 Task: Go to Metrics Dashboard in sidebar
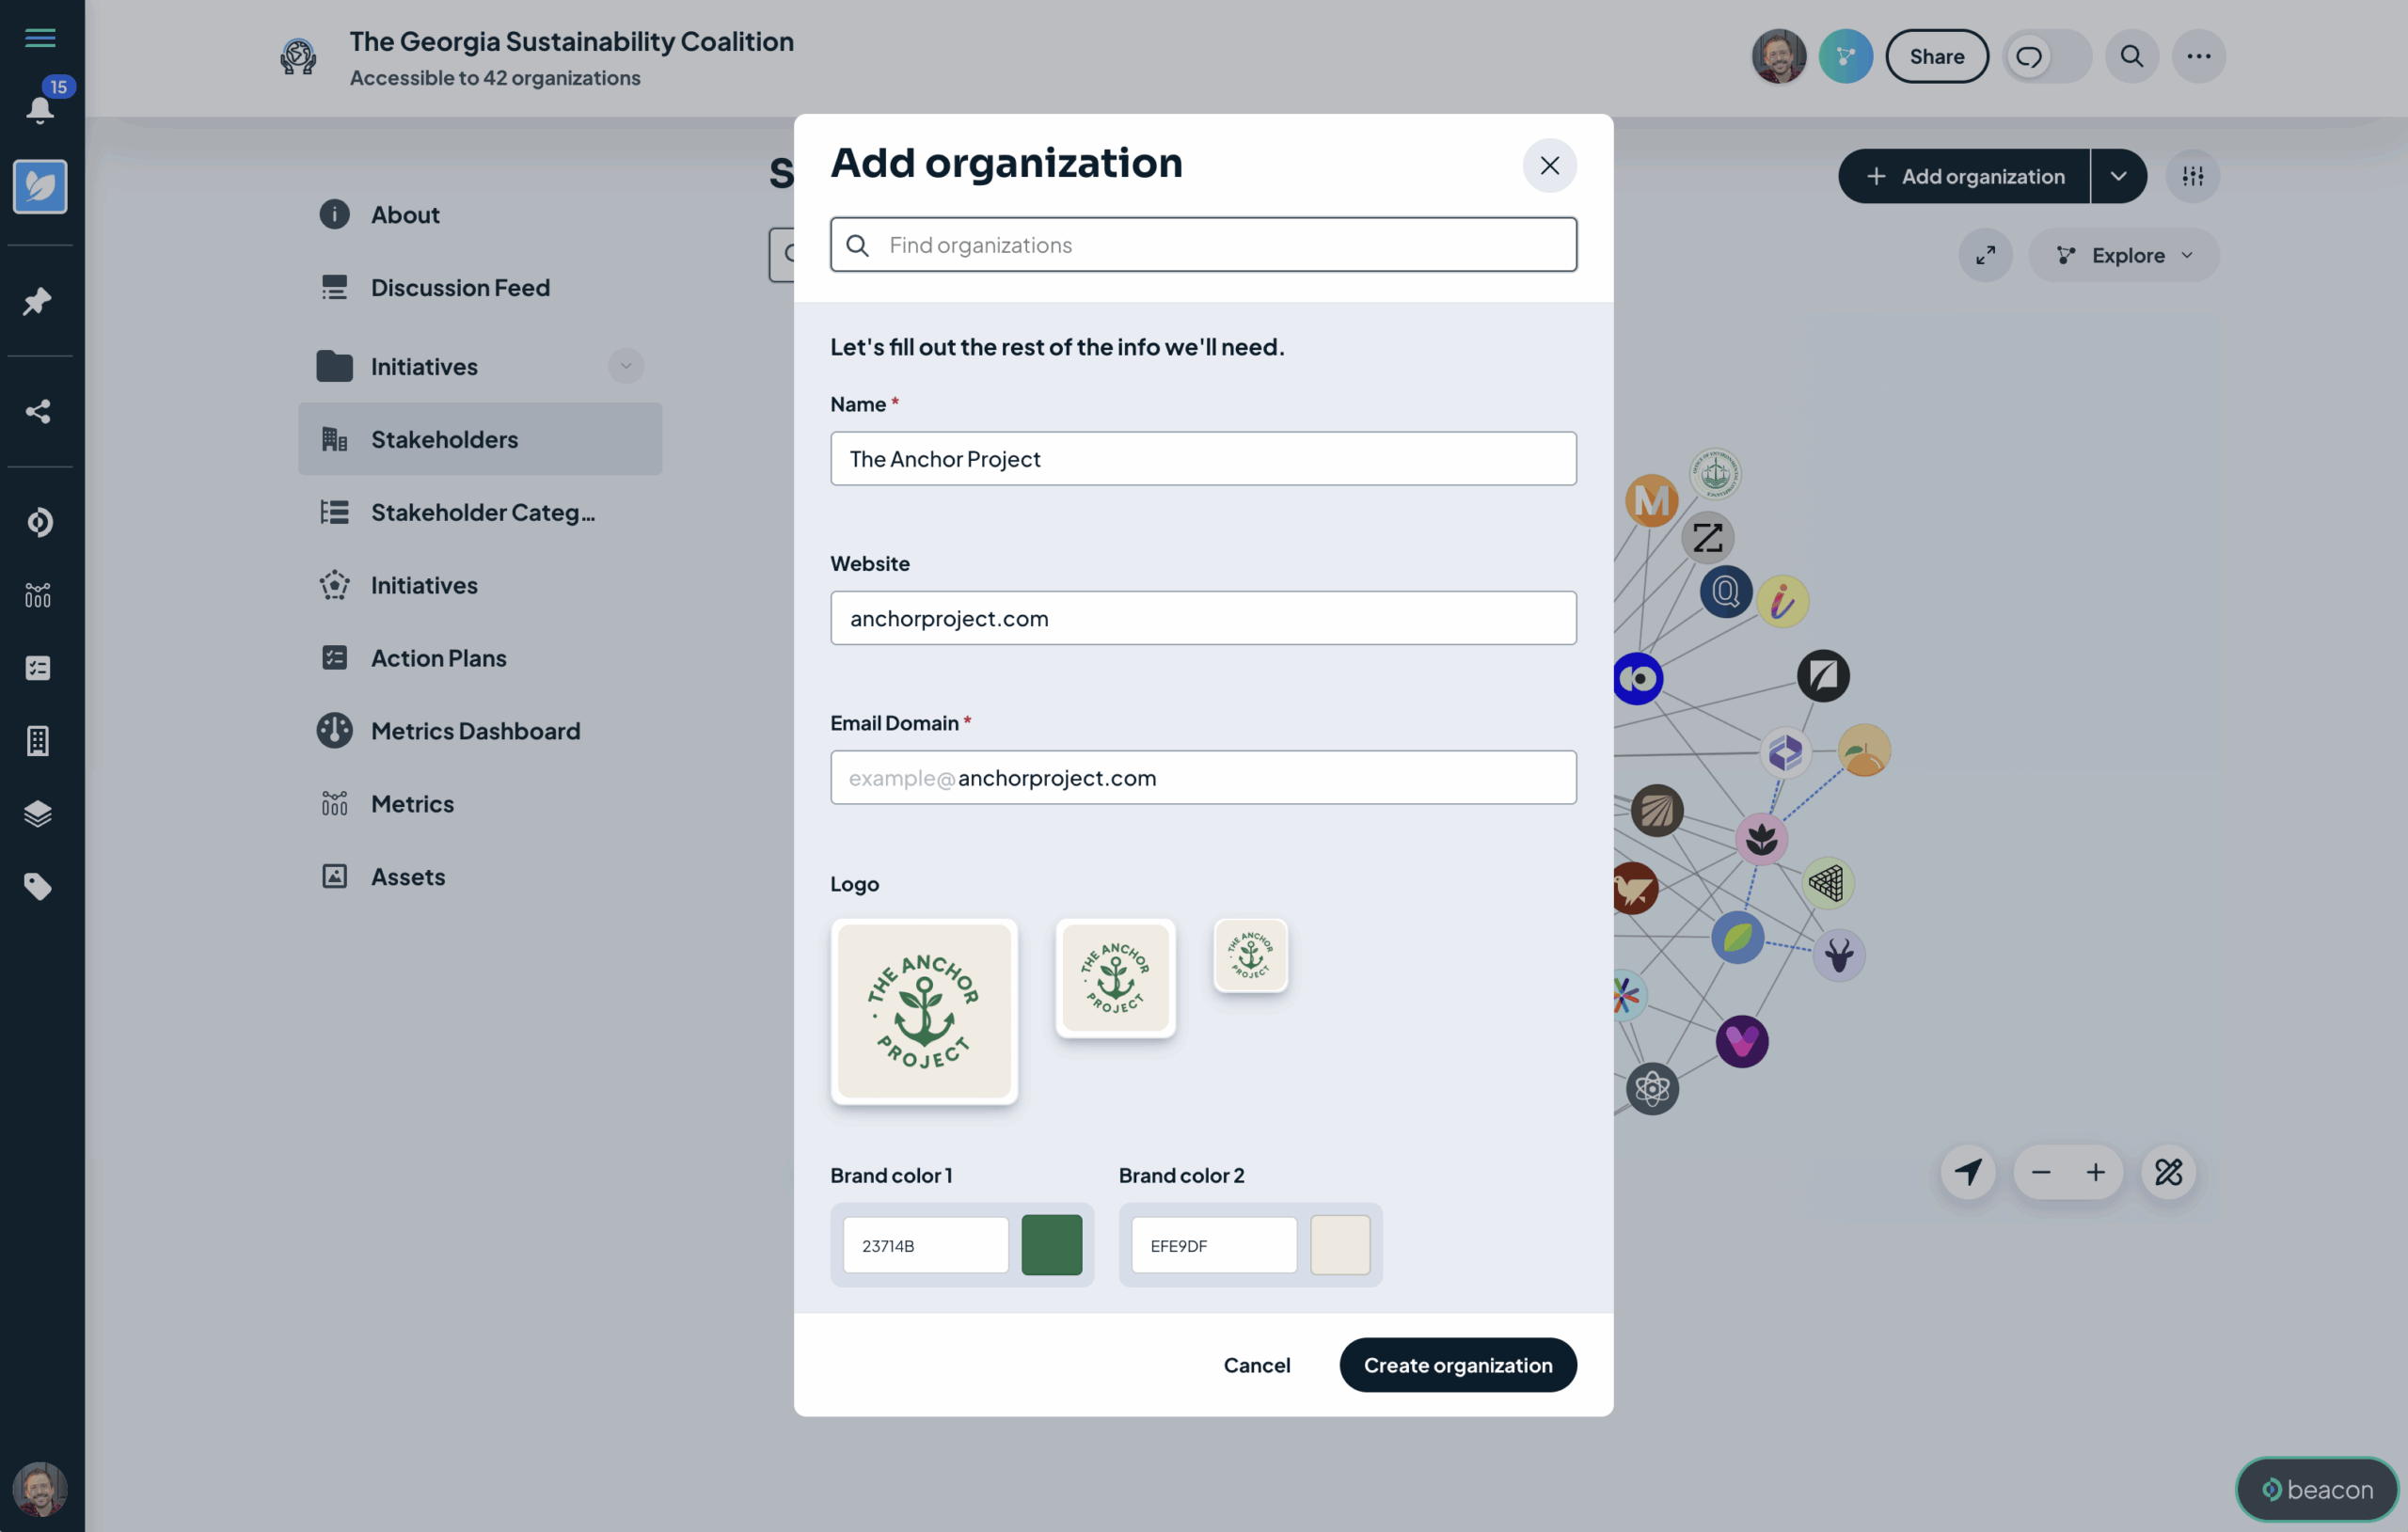coord(475,731)
